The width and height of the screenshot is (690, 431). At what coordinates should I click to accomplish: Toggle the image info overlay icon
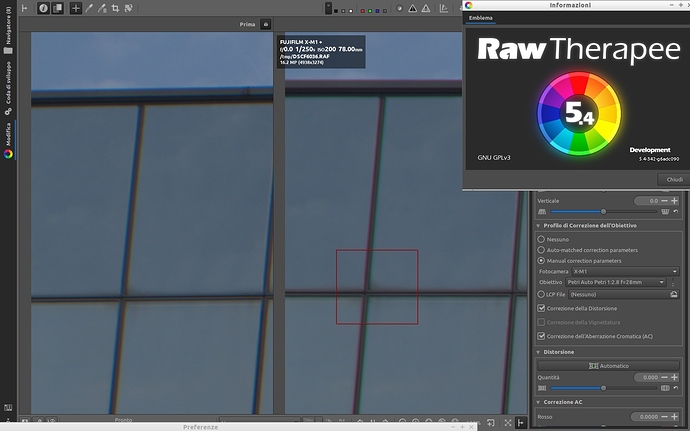[x=42, y=8]
